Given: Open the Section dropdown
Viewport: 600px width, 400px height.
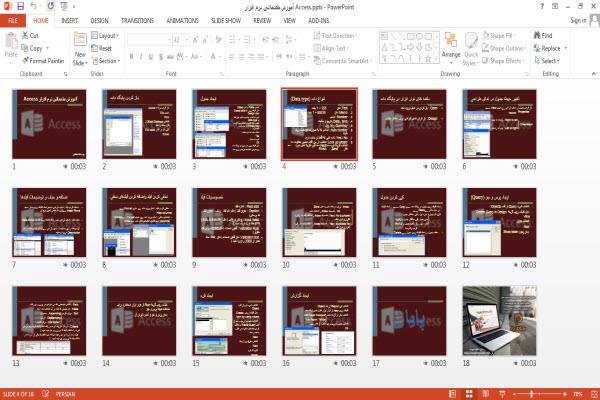Looking at the screenshot, I should pos(106,61).
